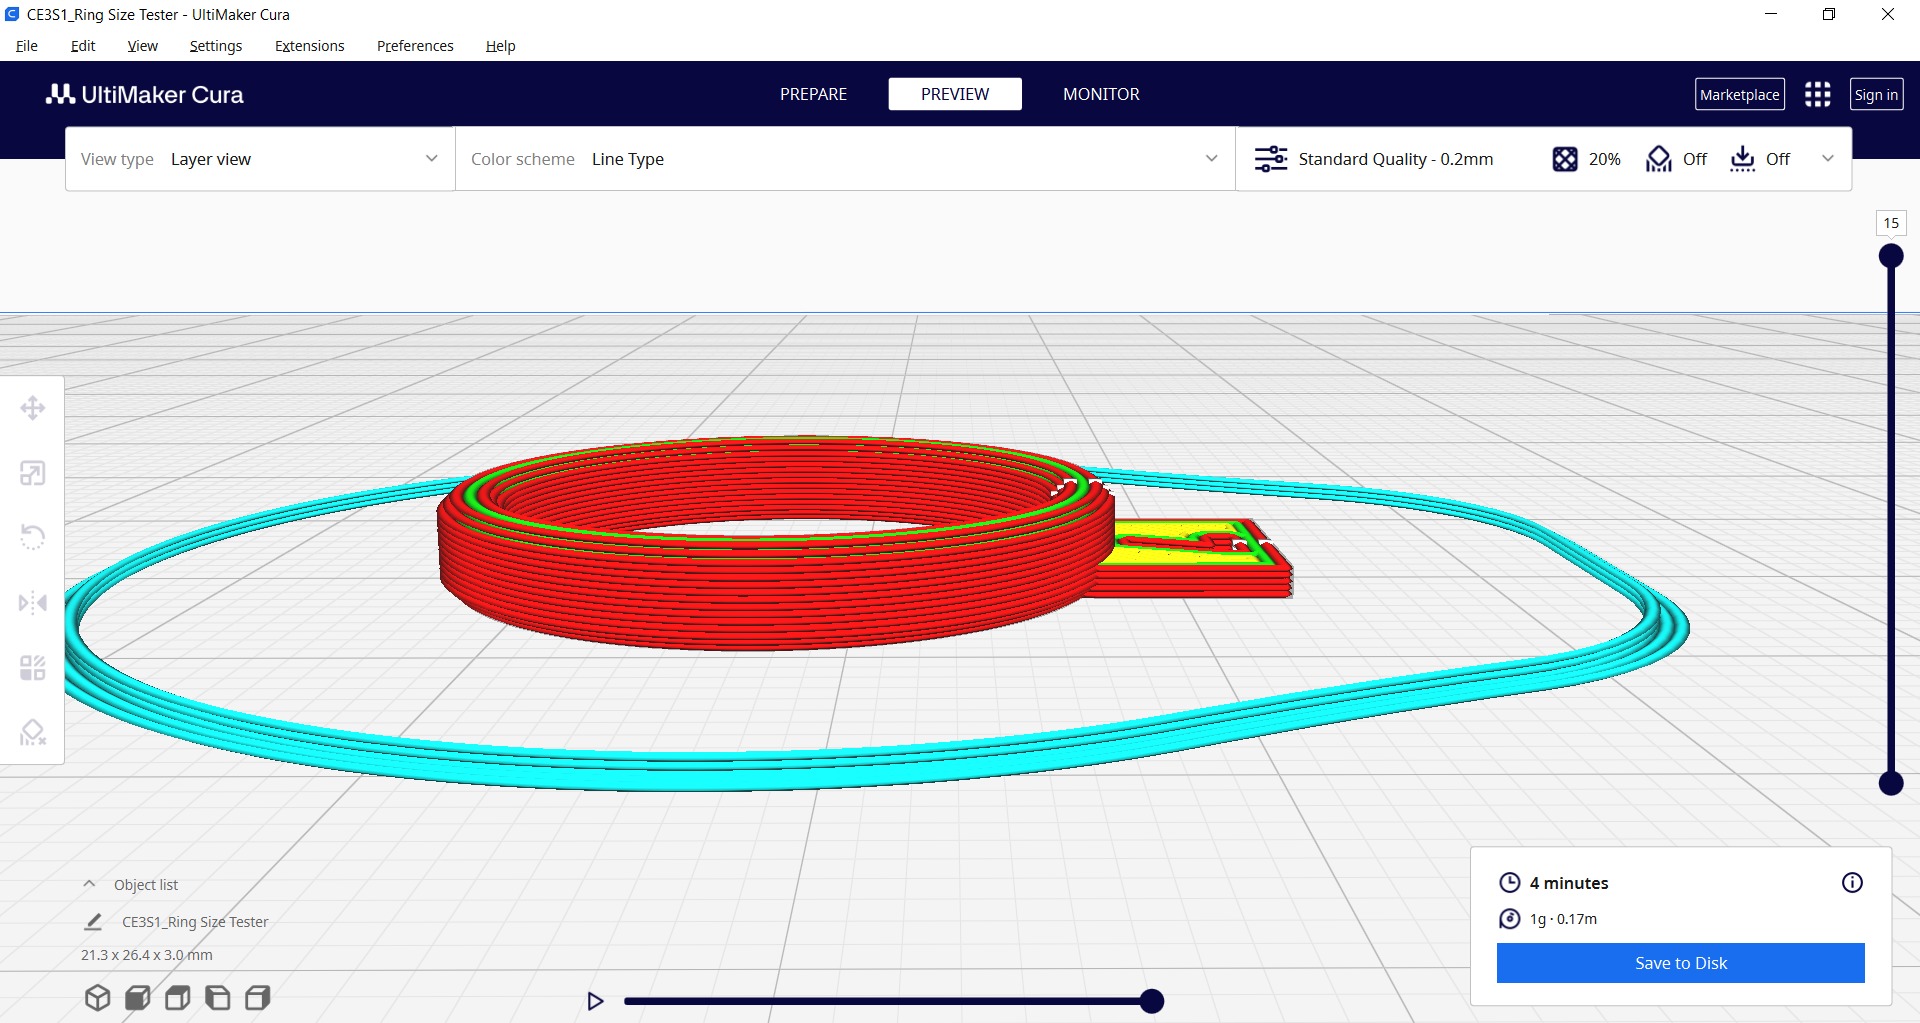Select the Mirror tool in left toolbar
Image resolution: width=1920 pixels, height=1023 pixels.
(x=32, y=603)
